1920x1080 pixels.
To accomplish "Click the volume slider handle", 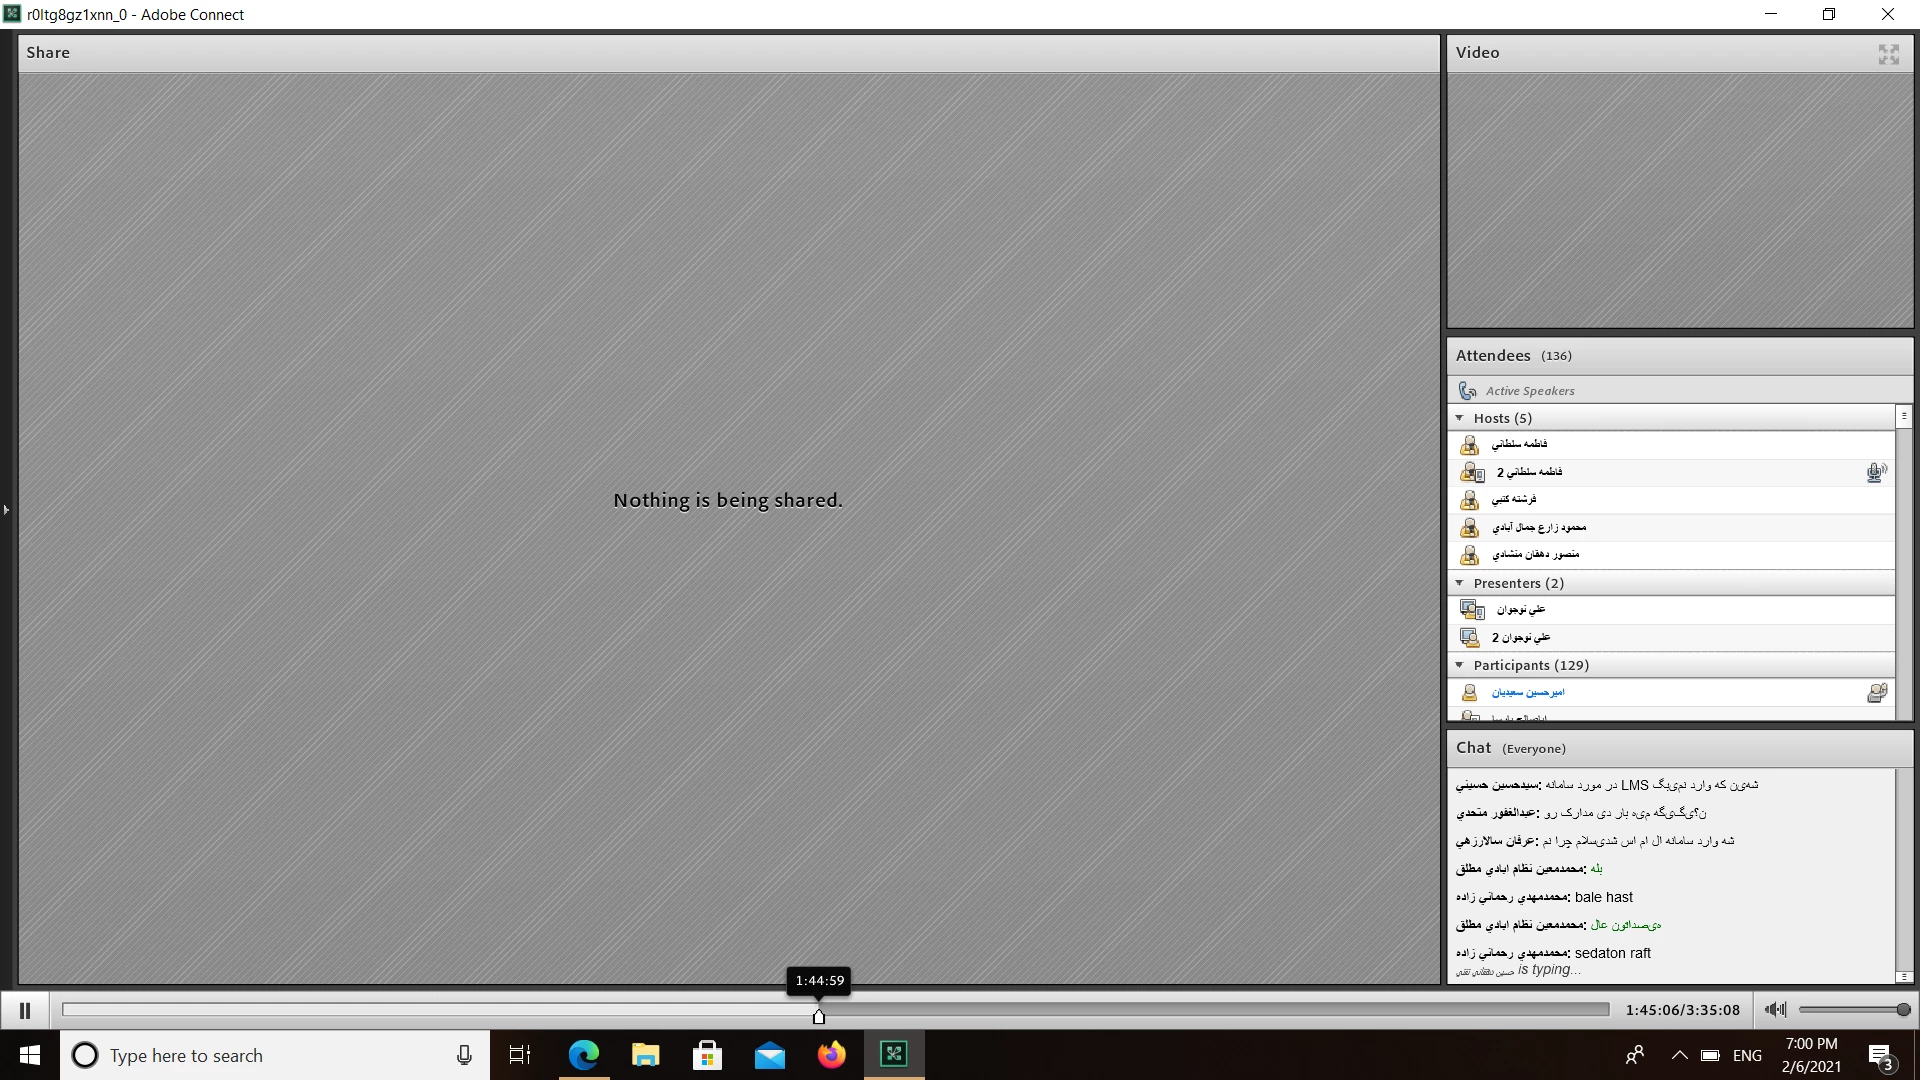I will (x=1903, y=1010).
